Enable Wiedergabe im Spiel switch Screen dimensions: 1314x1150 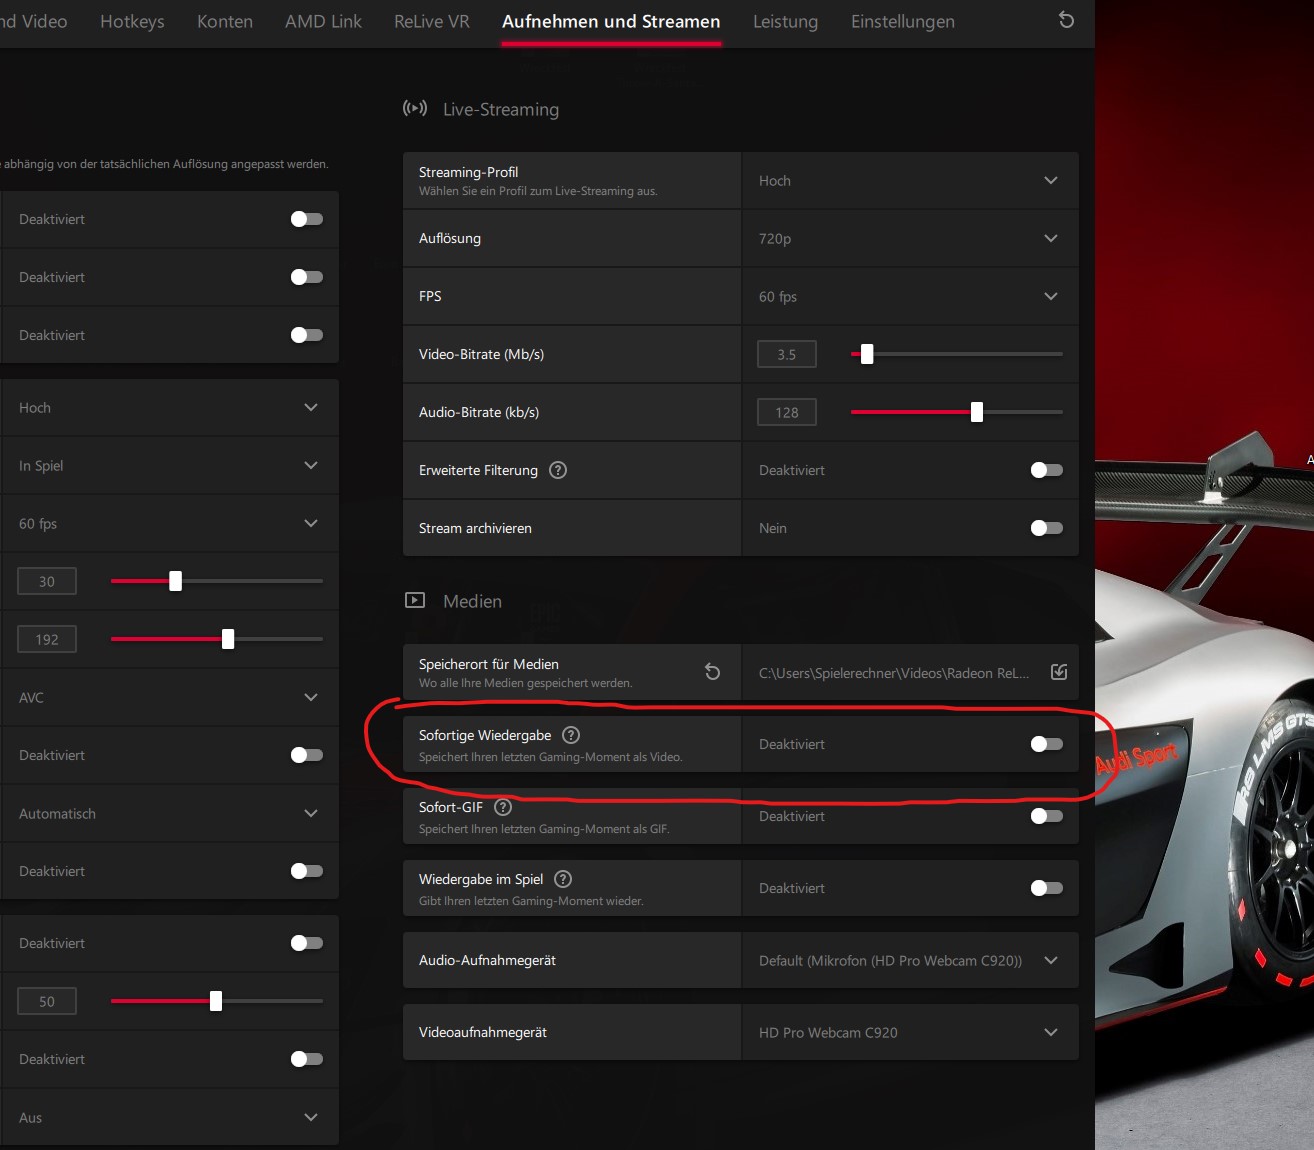coord(1047,888)
